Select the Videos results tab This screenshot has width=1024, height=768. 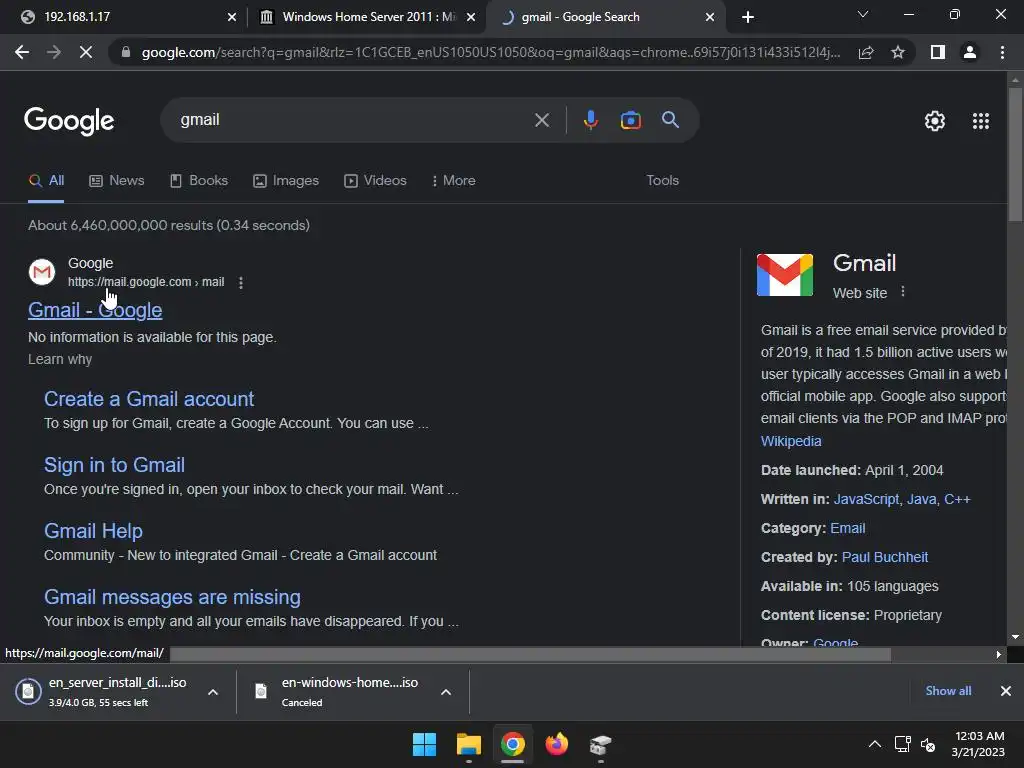pos(376,181)
